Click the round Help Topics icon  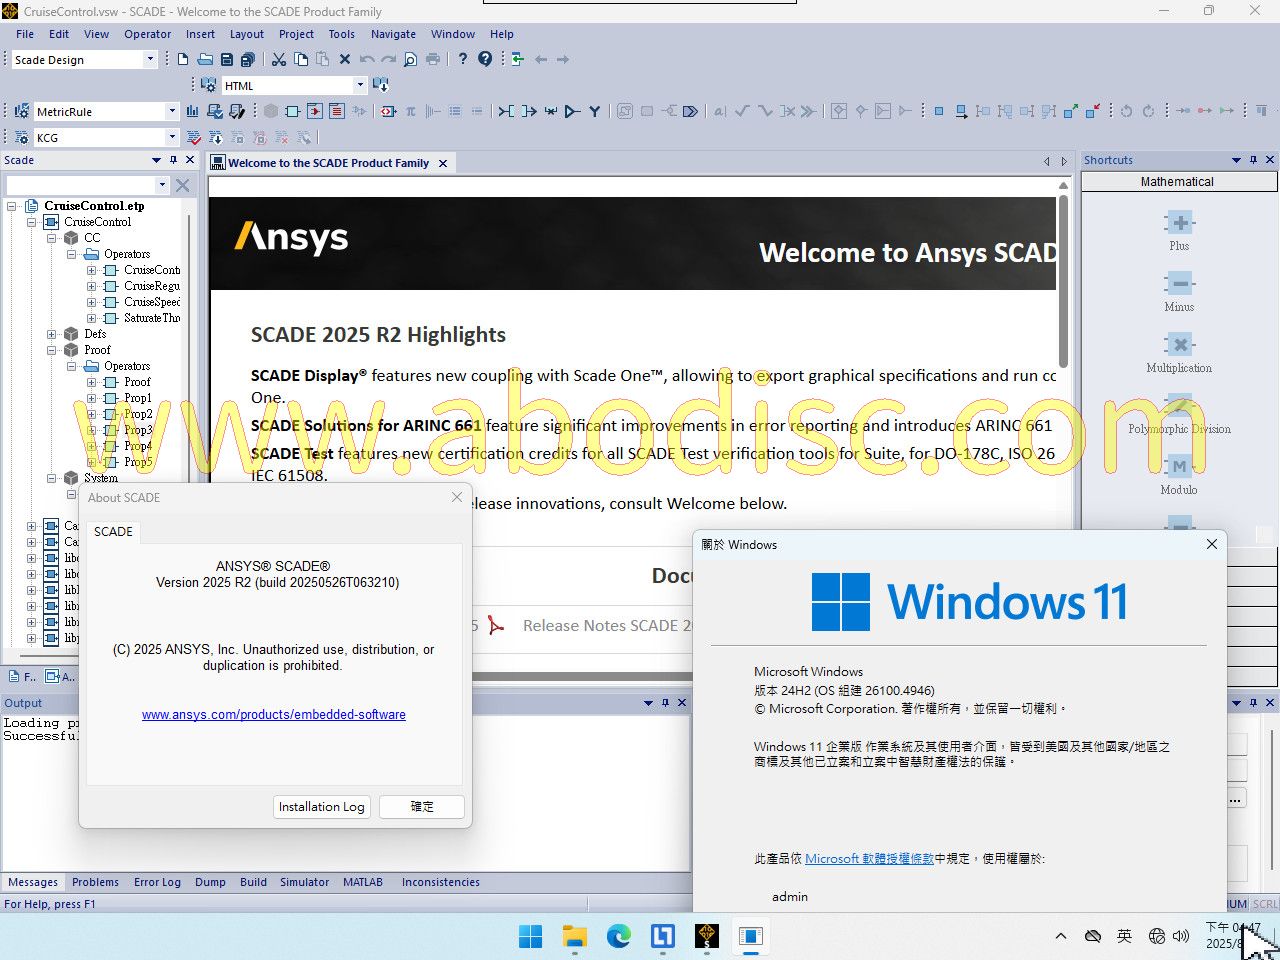point(485,60)
